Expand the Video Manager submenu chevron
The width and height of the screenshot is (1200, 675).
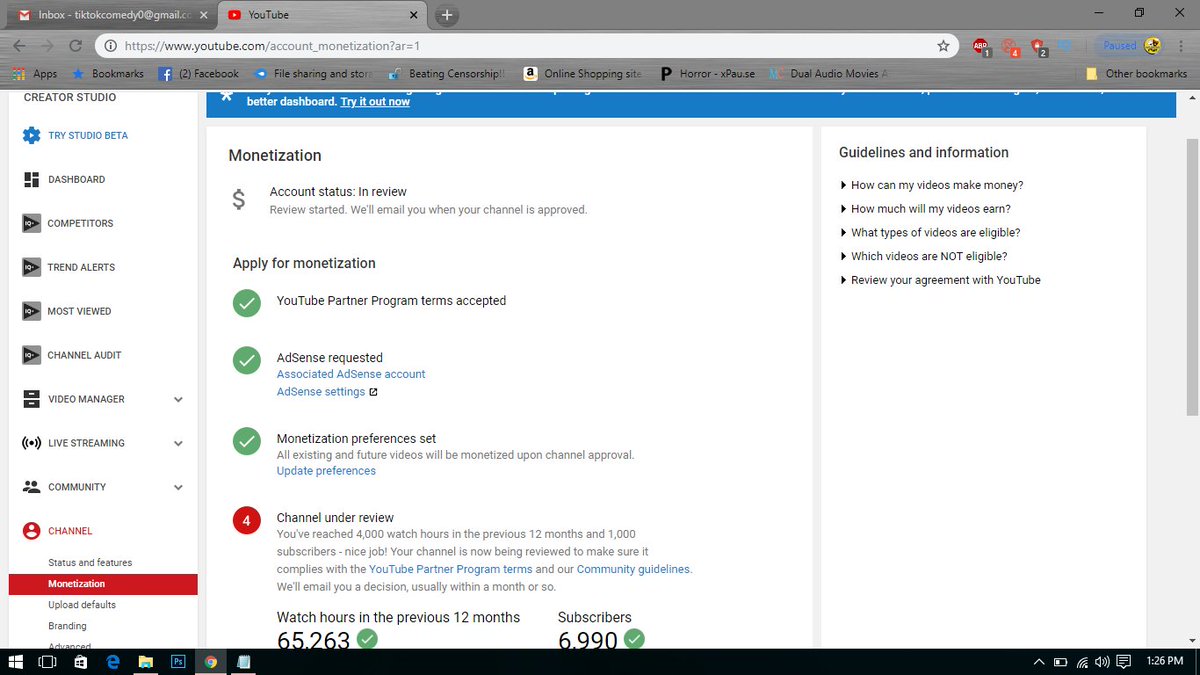(x=178, y=400)
